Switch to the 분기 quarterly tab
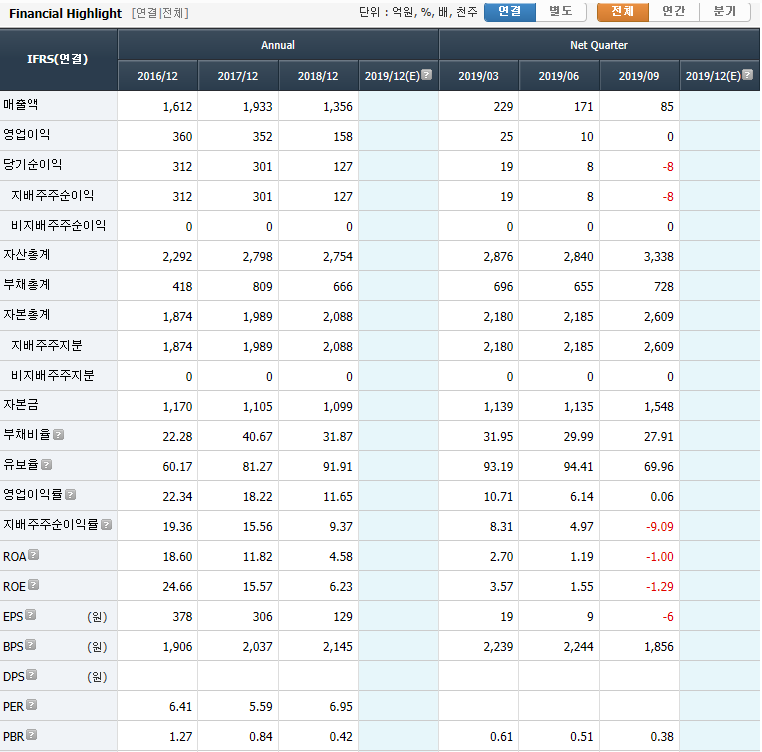This screenshot has height=752, width=762. 725,12
